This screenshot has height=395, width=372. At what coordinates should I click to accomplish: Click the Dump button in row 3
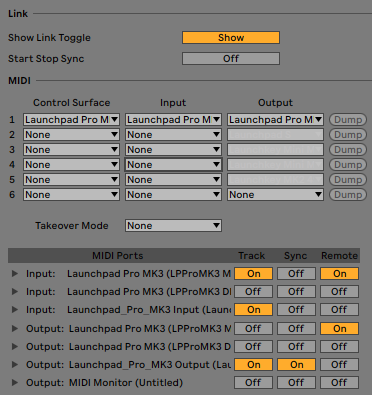pos(348,150)
